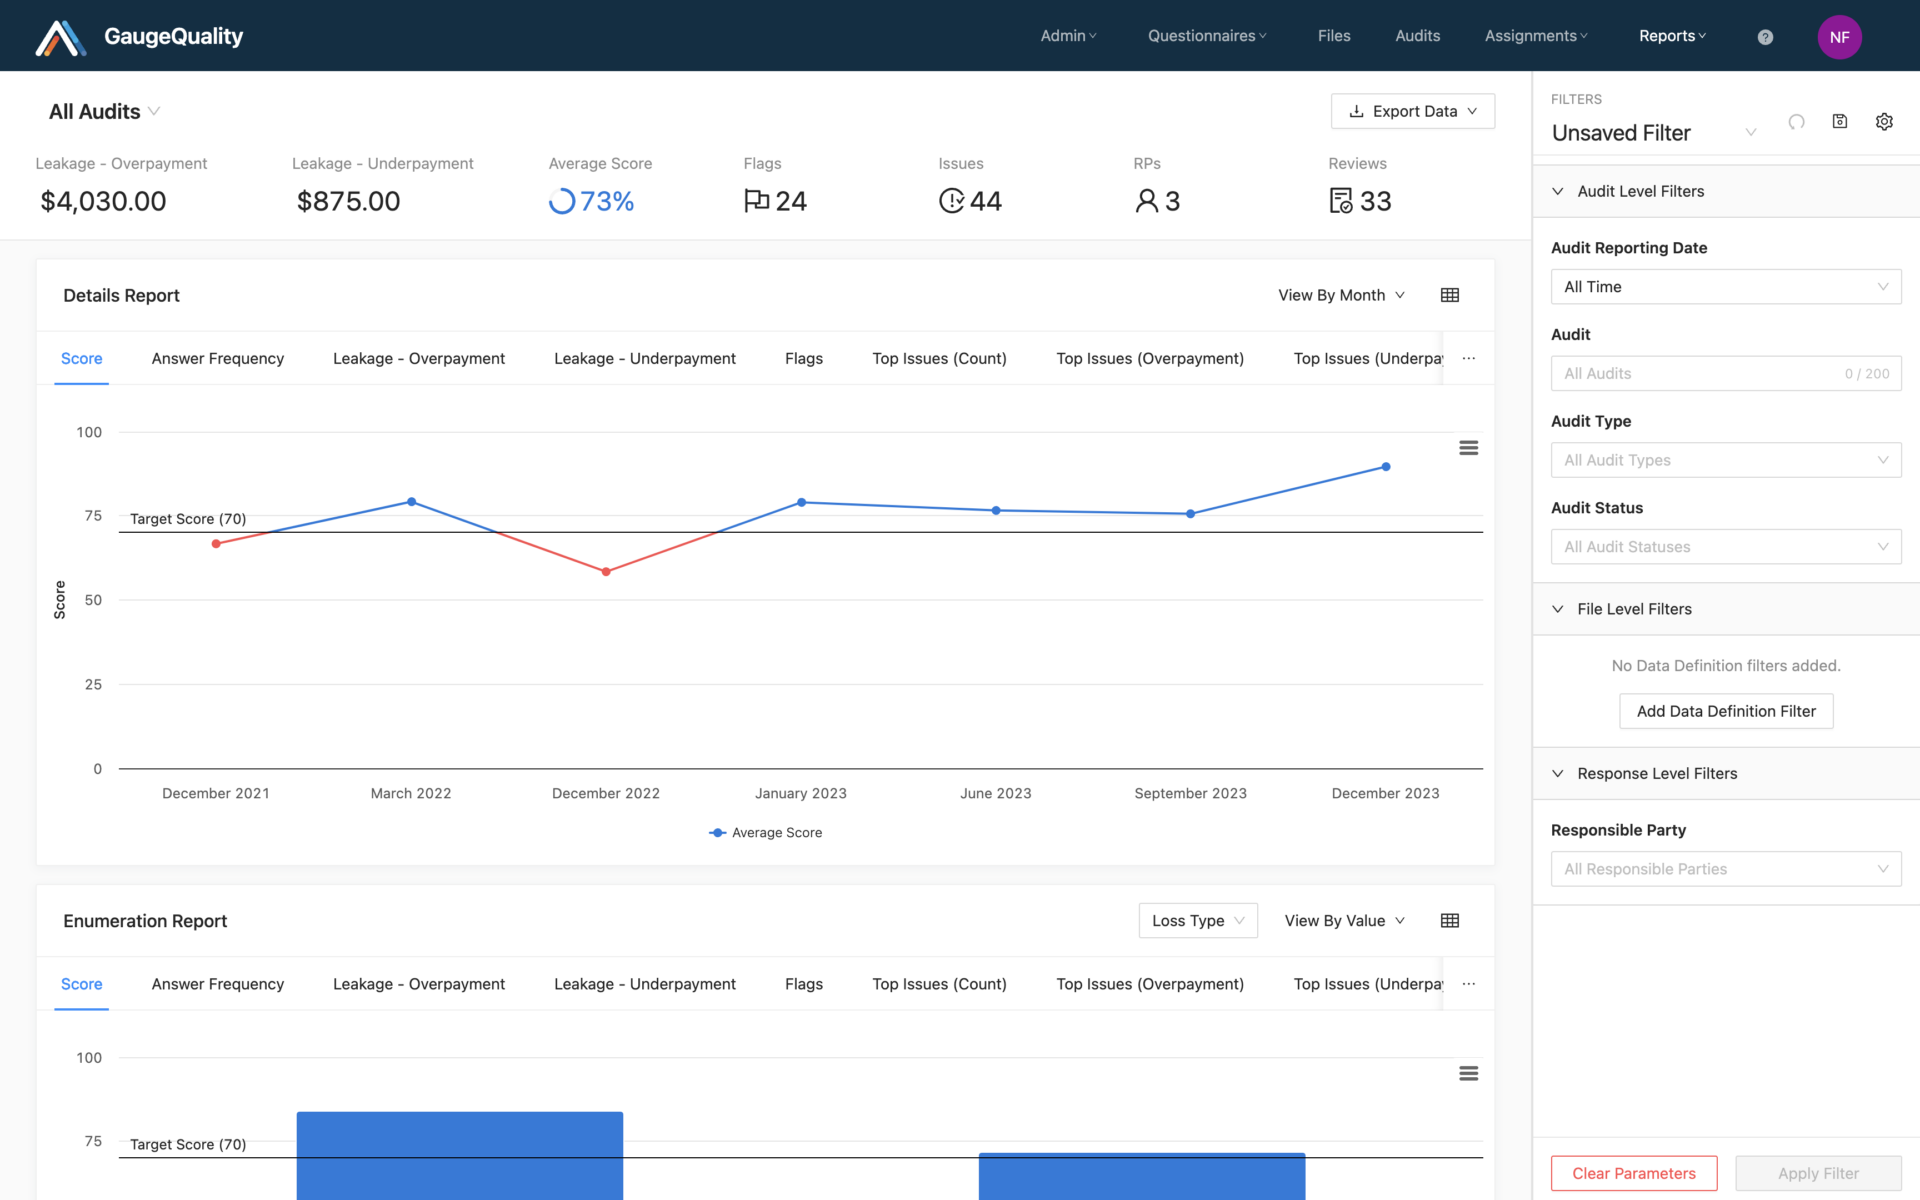Click the Average Score progress ring
Image resolution: width=1920 pixels, height=1200 pixels.
562,201
